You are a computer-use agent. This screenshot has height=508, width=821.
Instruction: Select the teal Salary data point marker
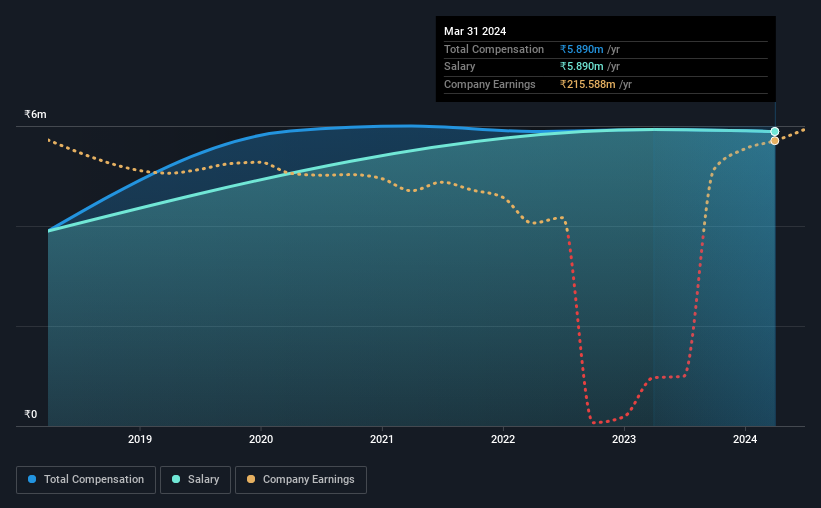(x=775, y=131)
